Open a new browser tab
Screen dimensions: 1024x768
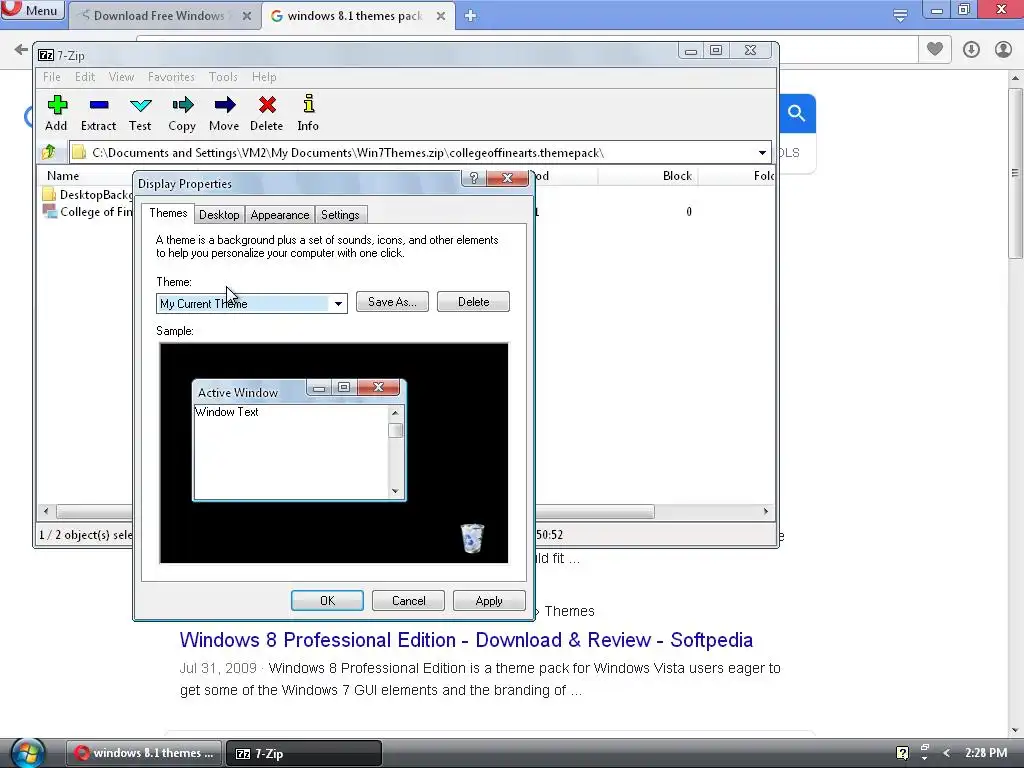pos(470,16)
